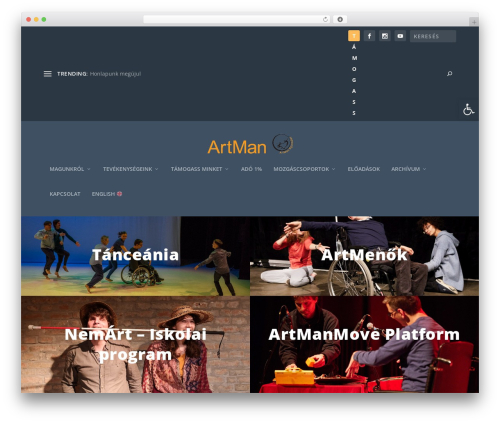
Task: Go to Előadások page
Action: coord(364,169)
